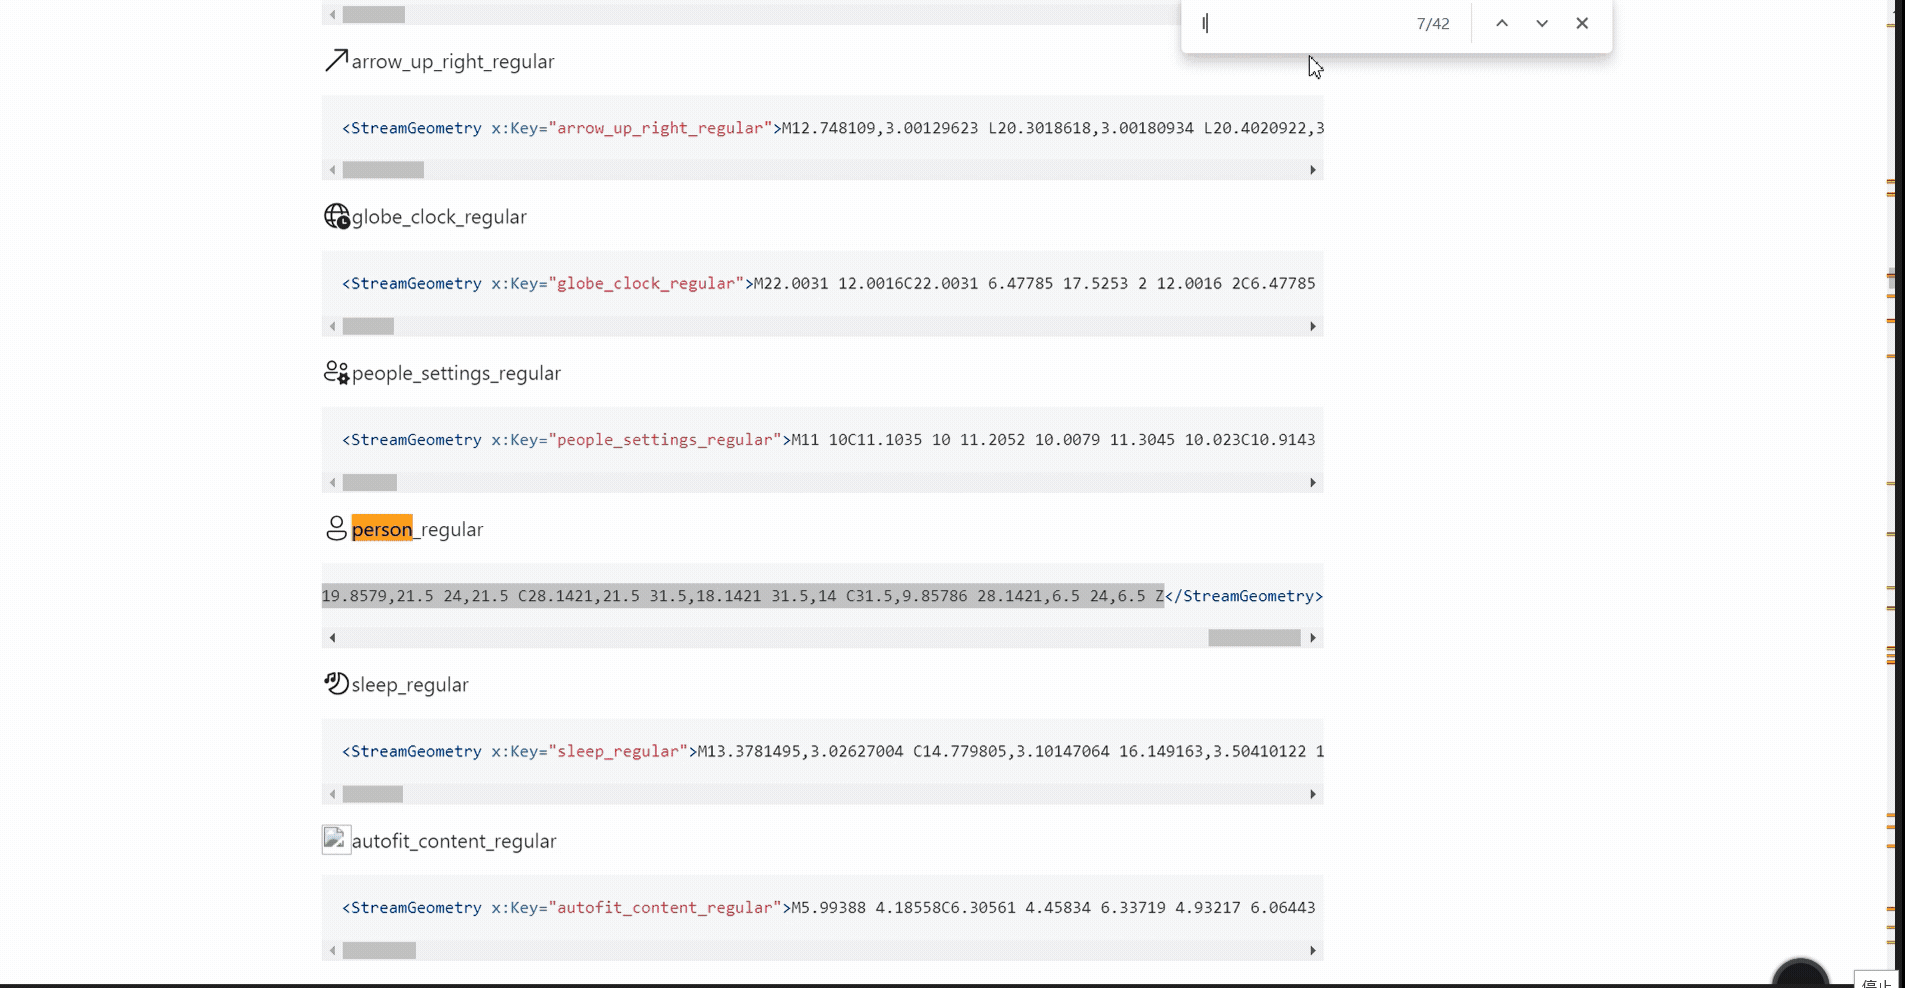Focus the find search input field
1905x988 pixels.
pos(1300,23)
